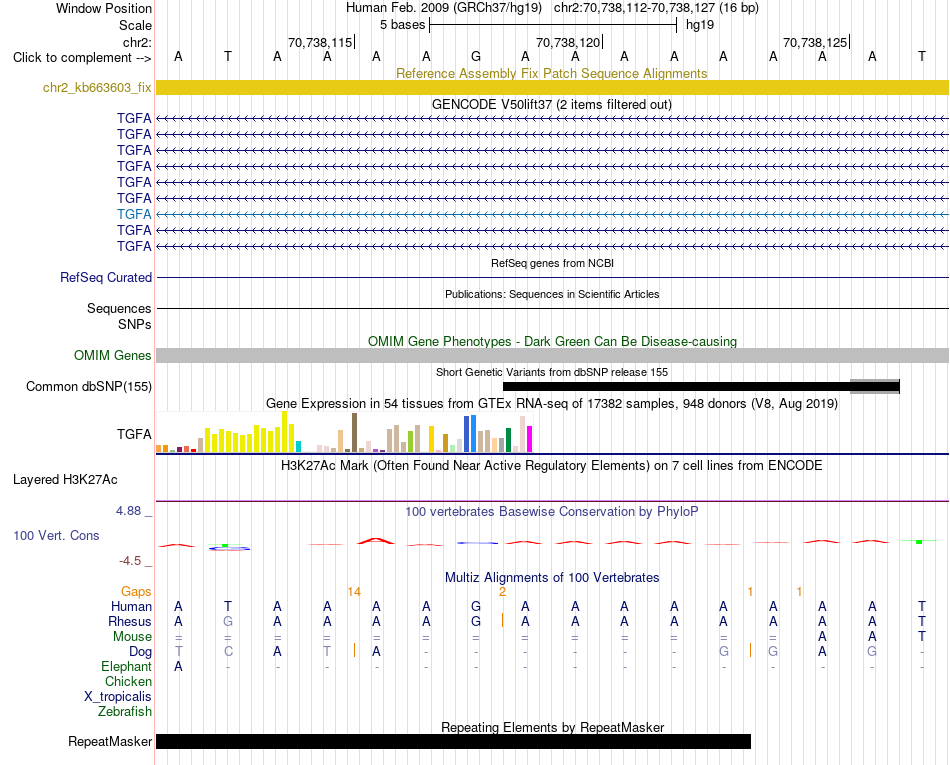Open the GENCODE V50lift37 track title
Image resolution: width=950 pixels, height=765 pixels.
[551, 104]
